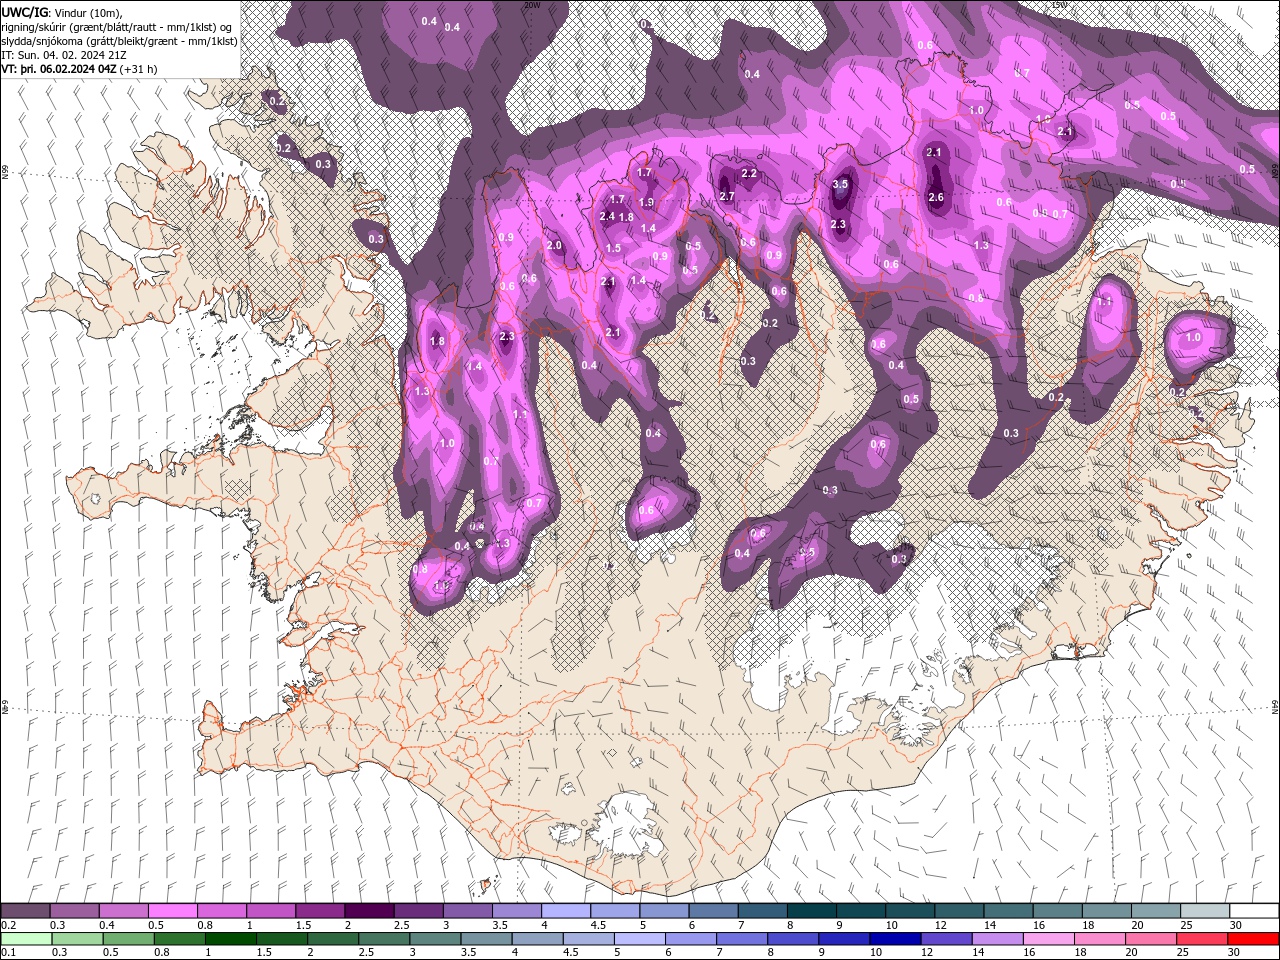The image size is (1280, 960).
Task: Click the dark teal swatch labeled 8 in top legend row
Action: (x=811, y=911)
